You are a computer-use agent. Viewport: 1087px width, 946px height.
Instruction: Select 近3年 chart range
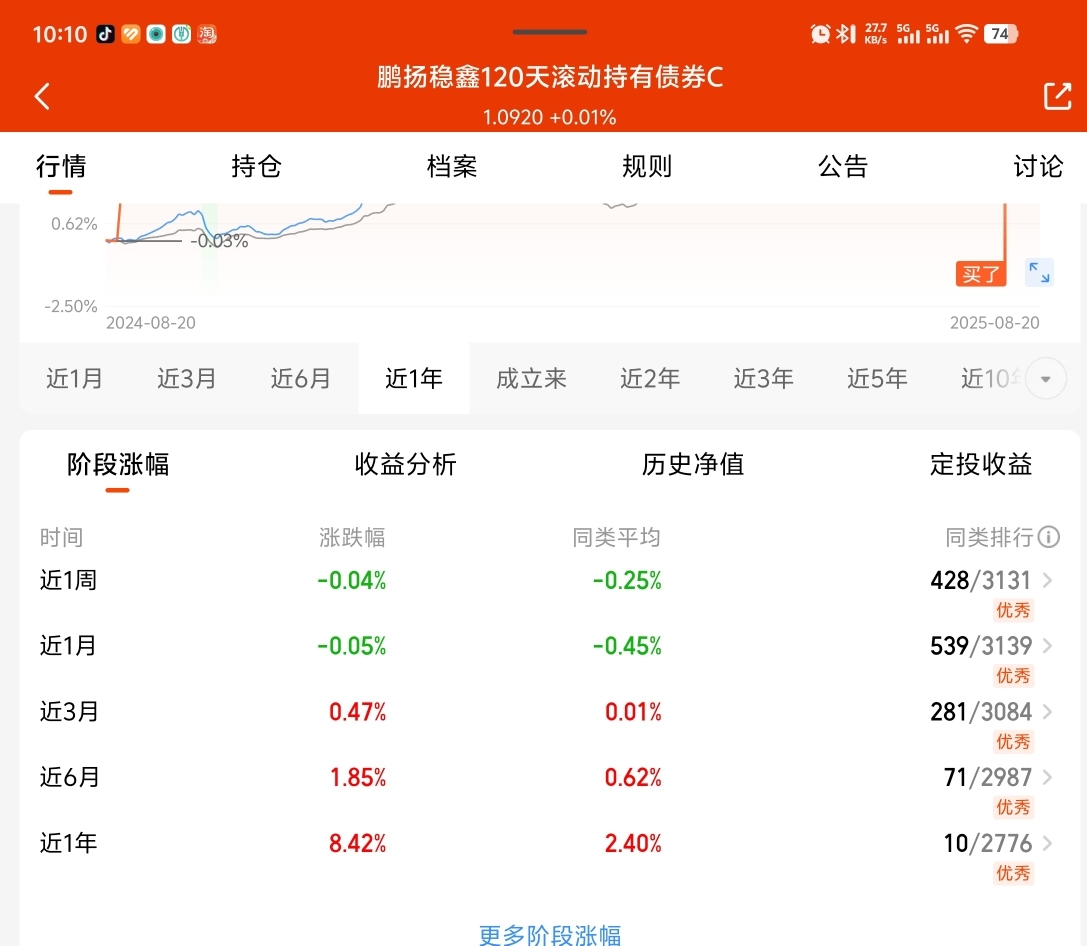coord(764,378)
